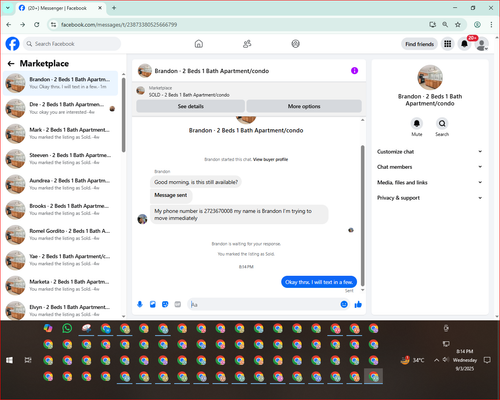Open the Yae conversation in list
The height and width of the screenshot is (400, 500).
[x=61, y=260]
